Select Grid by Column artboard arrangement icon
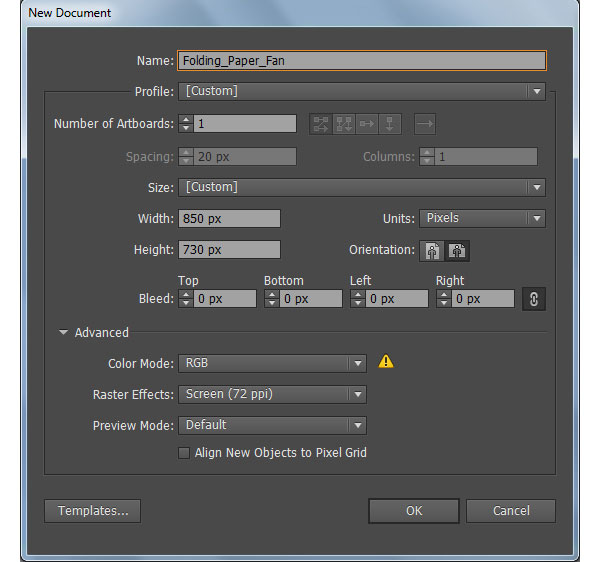 click(344, 124)
